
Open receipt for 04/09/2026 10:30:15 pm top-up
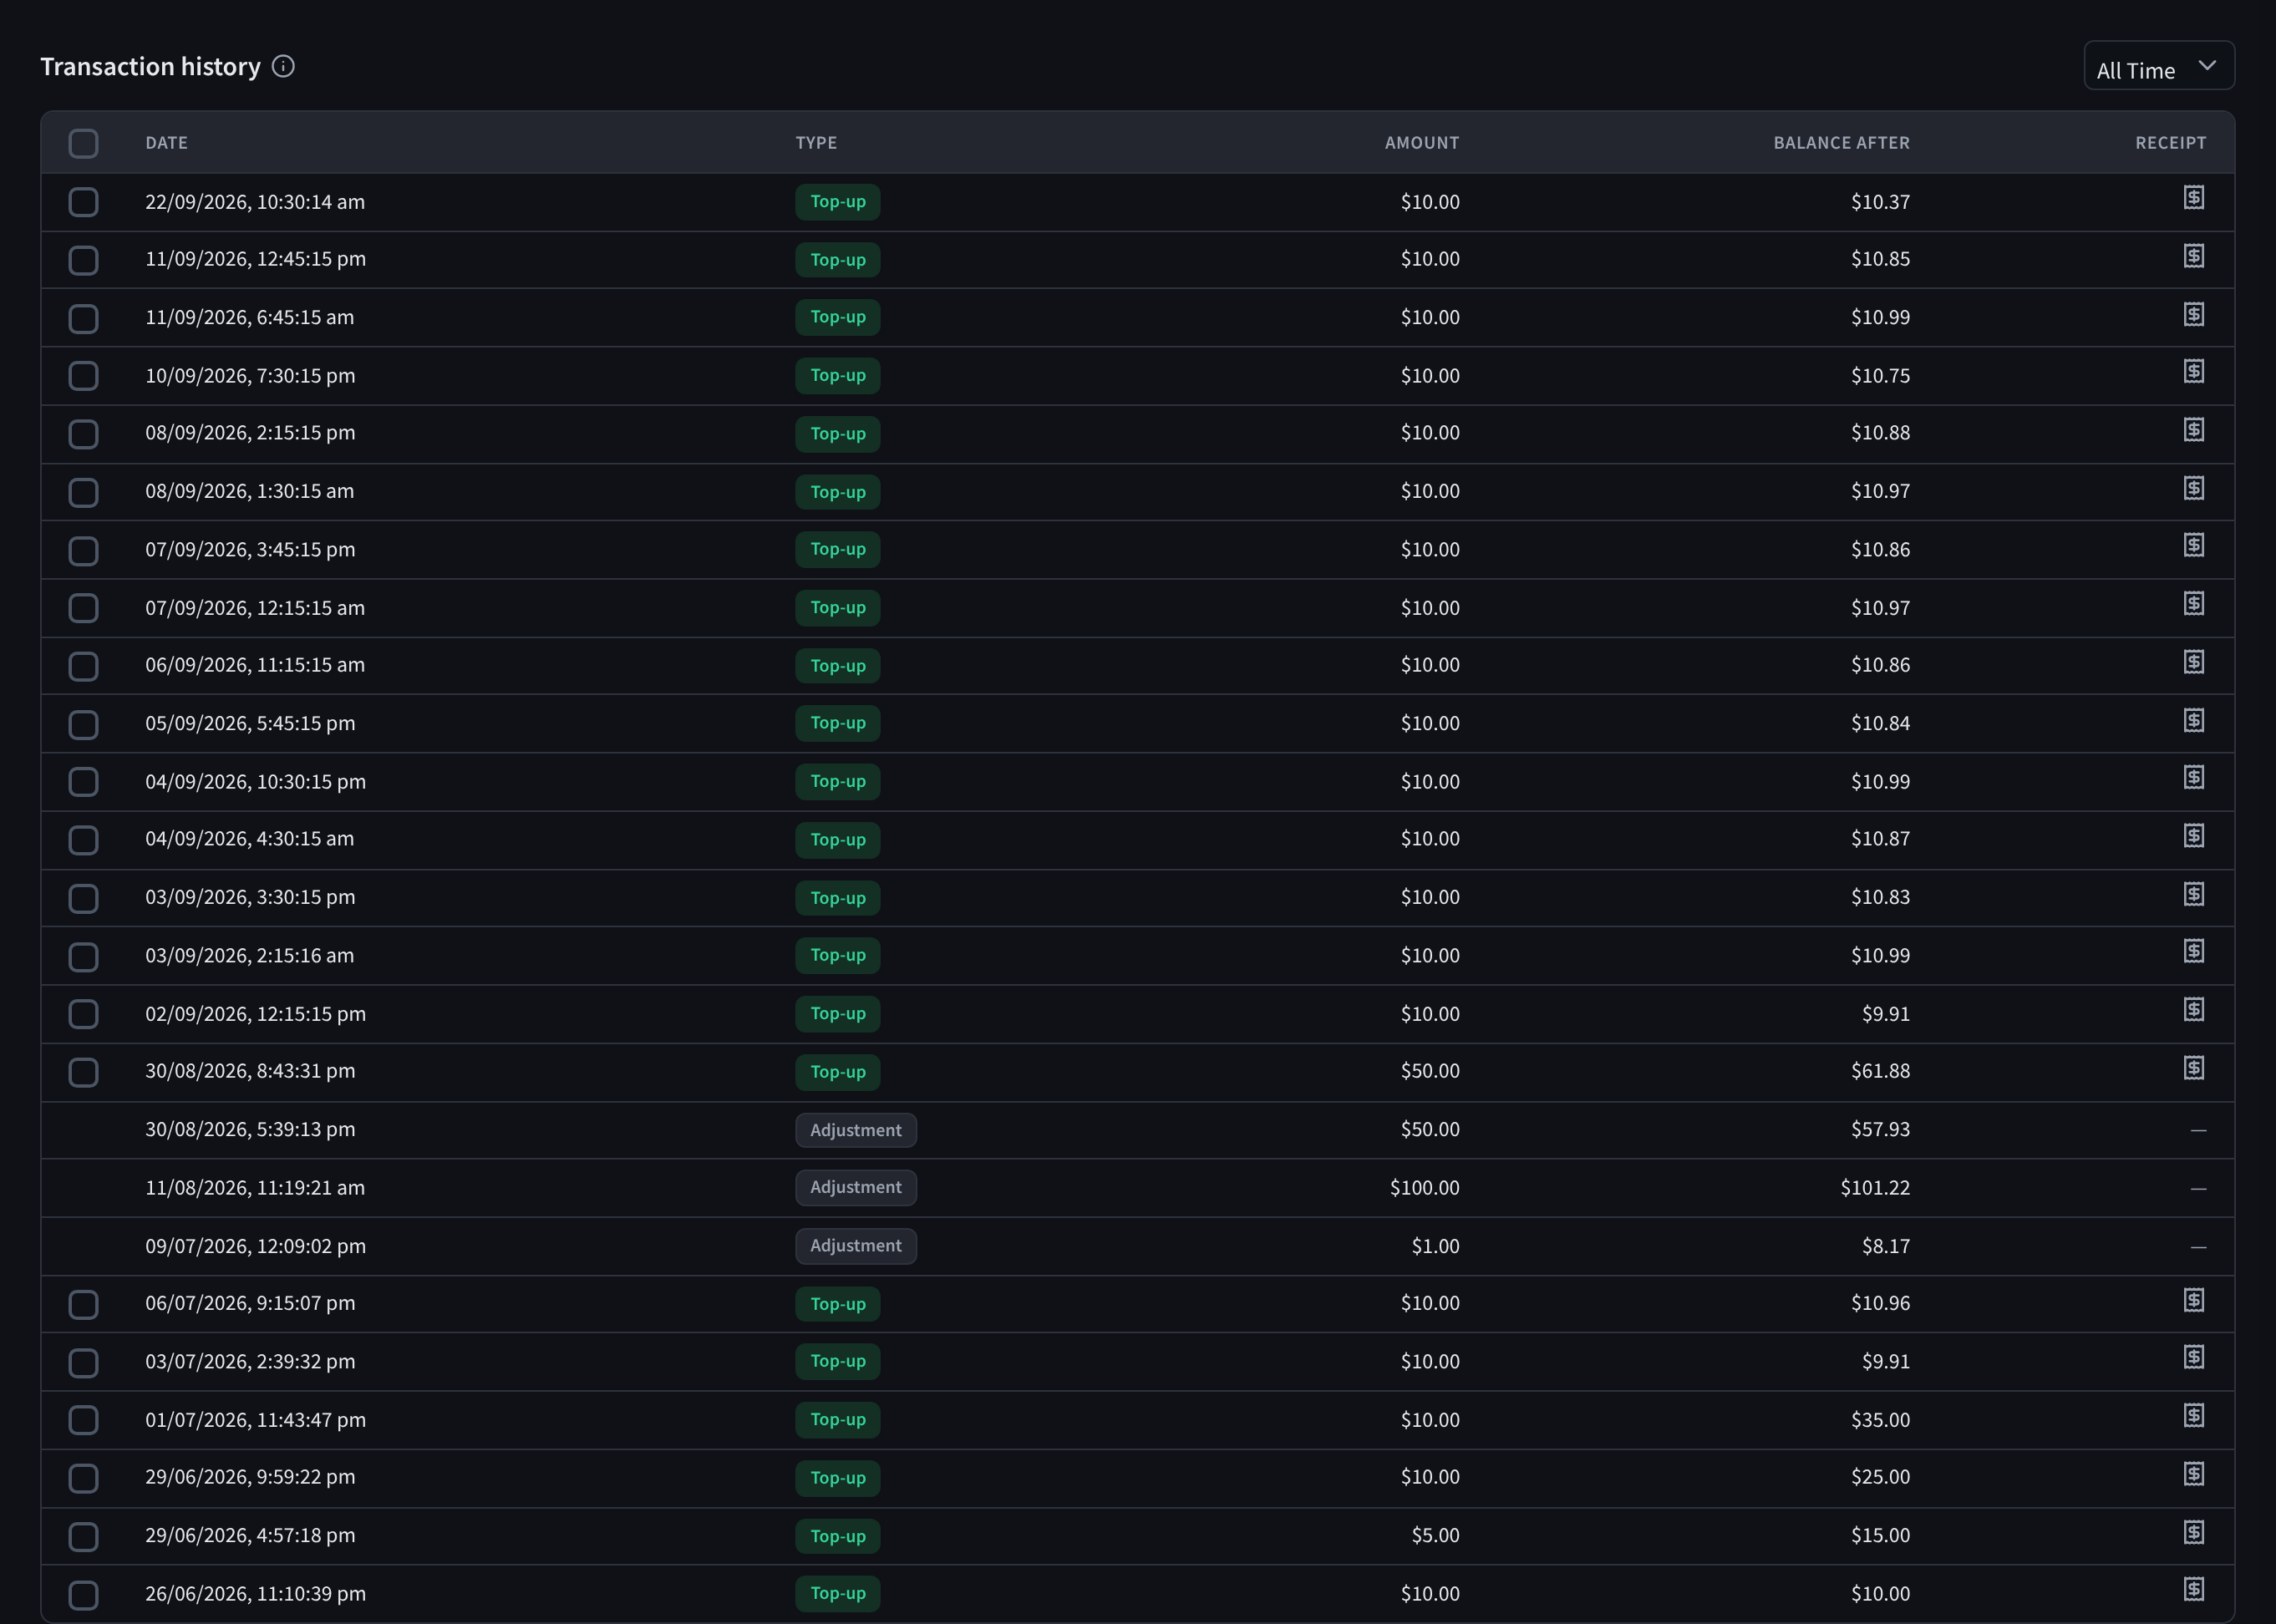pyautogui.click(x=2193, y=778)
